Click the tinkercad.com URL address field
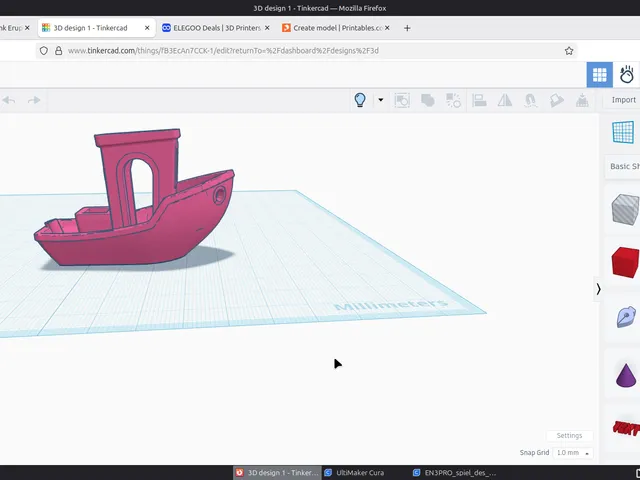This screenshot has height=480, width=640. coord(306,51)
